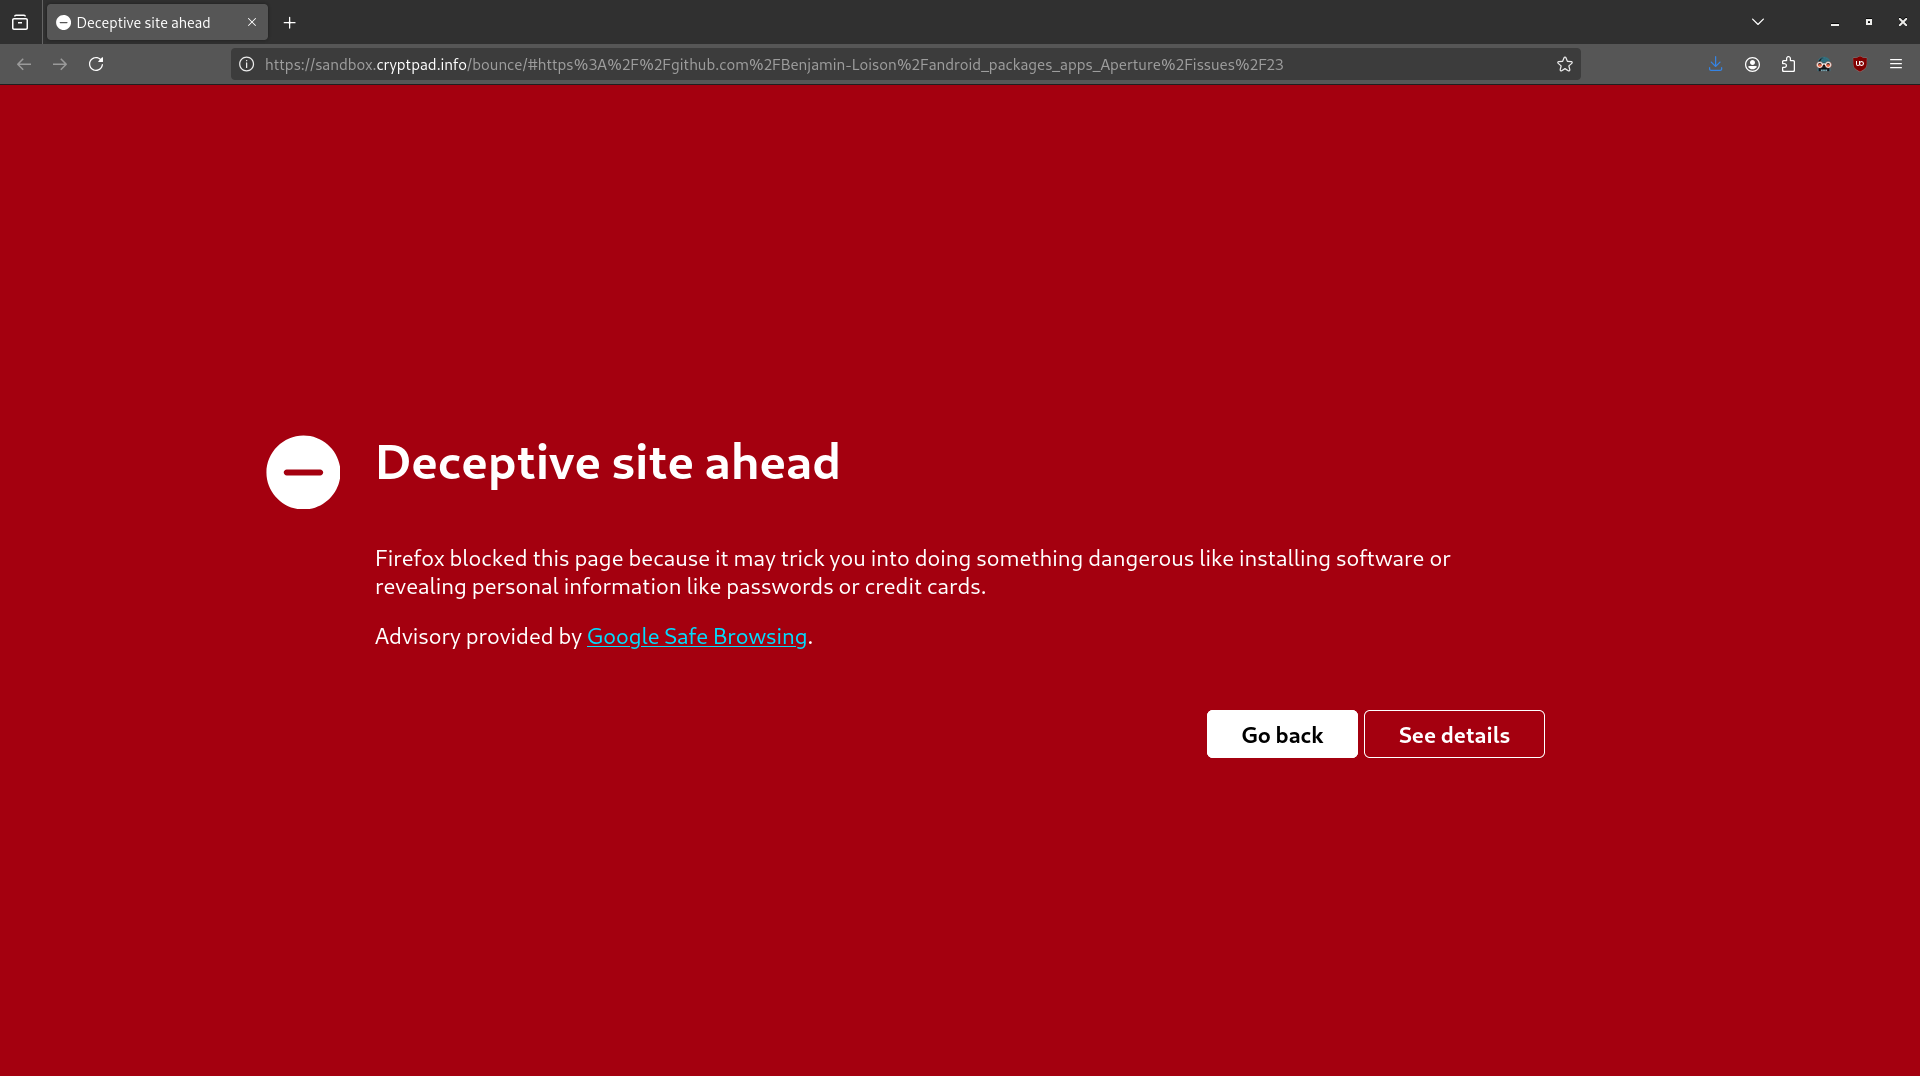This screenshot has width=1920, height=1076.
Task: Close the 'Deceptive site ahead' tab
Action: [252, 22]
